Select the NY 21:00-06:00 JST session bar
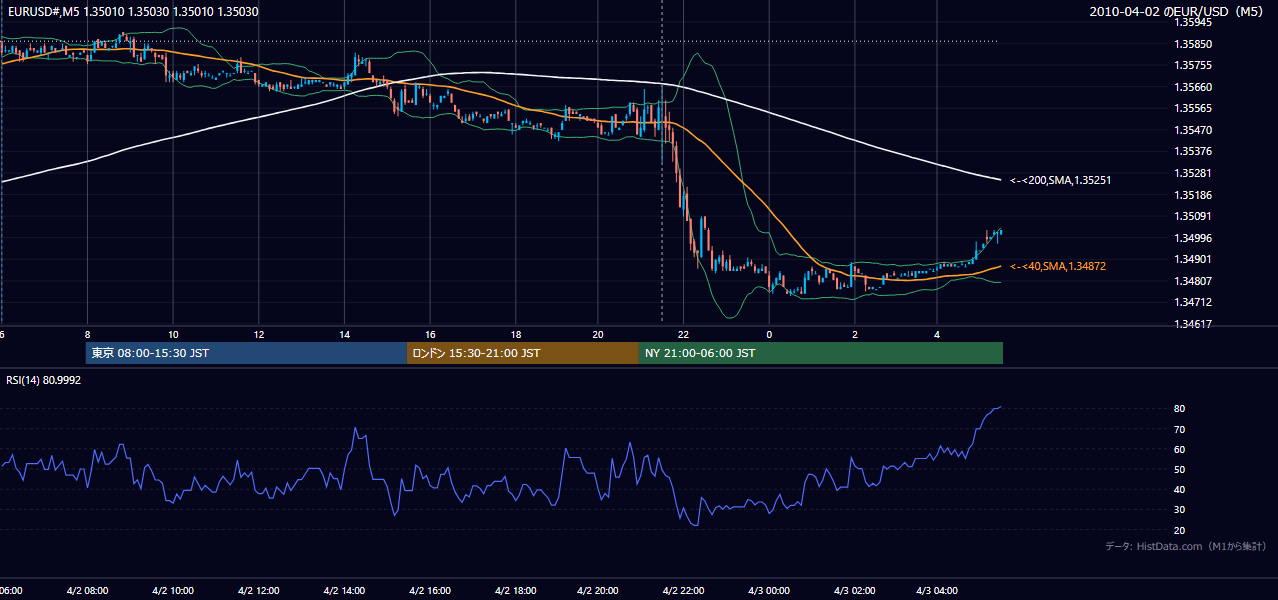Screen dimensions: 1278x600 820,353
